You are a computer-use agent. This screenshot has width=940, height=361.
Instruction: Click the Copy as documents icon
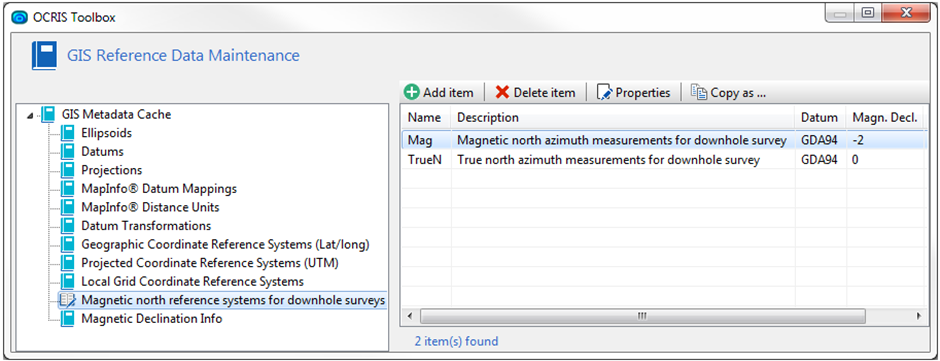coord(699,92)
